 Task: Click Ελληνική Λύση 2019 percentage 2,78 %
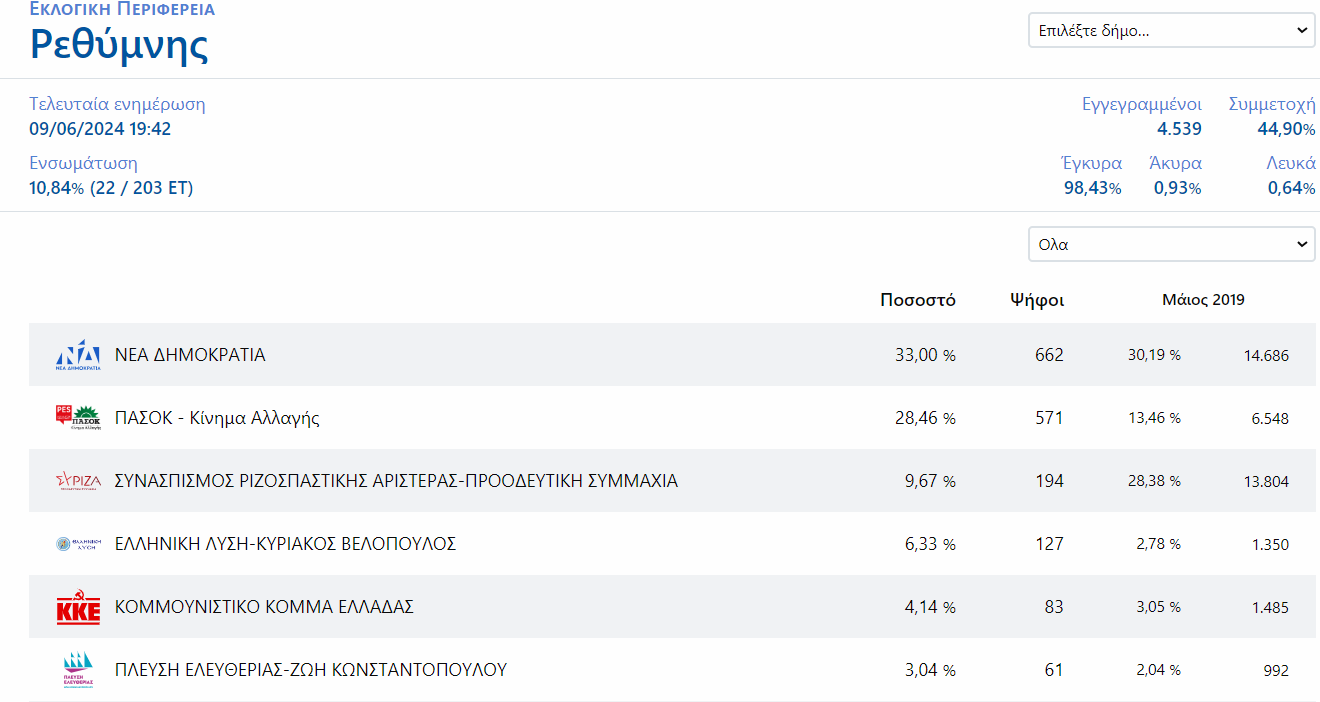[x=1158, y=544]
